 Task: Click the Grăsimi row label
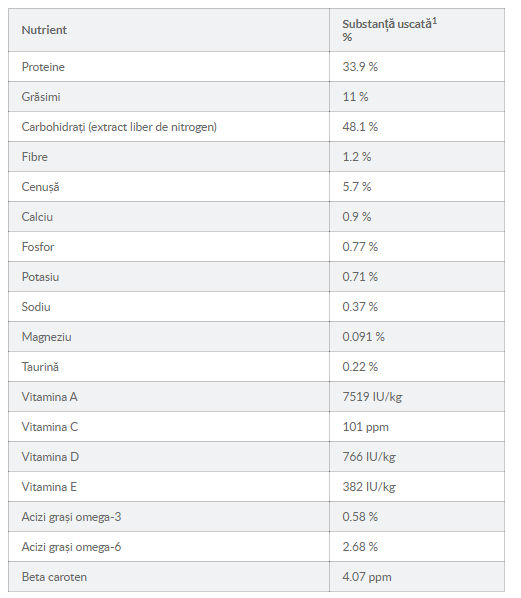(41, 97)
